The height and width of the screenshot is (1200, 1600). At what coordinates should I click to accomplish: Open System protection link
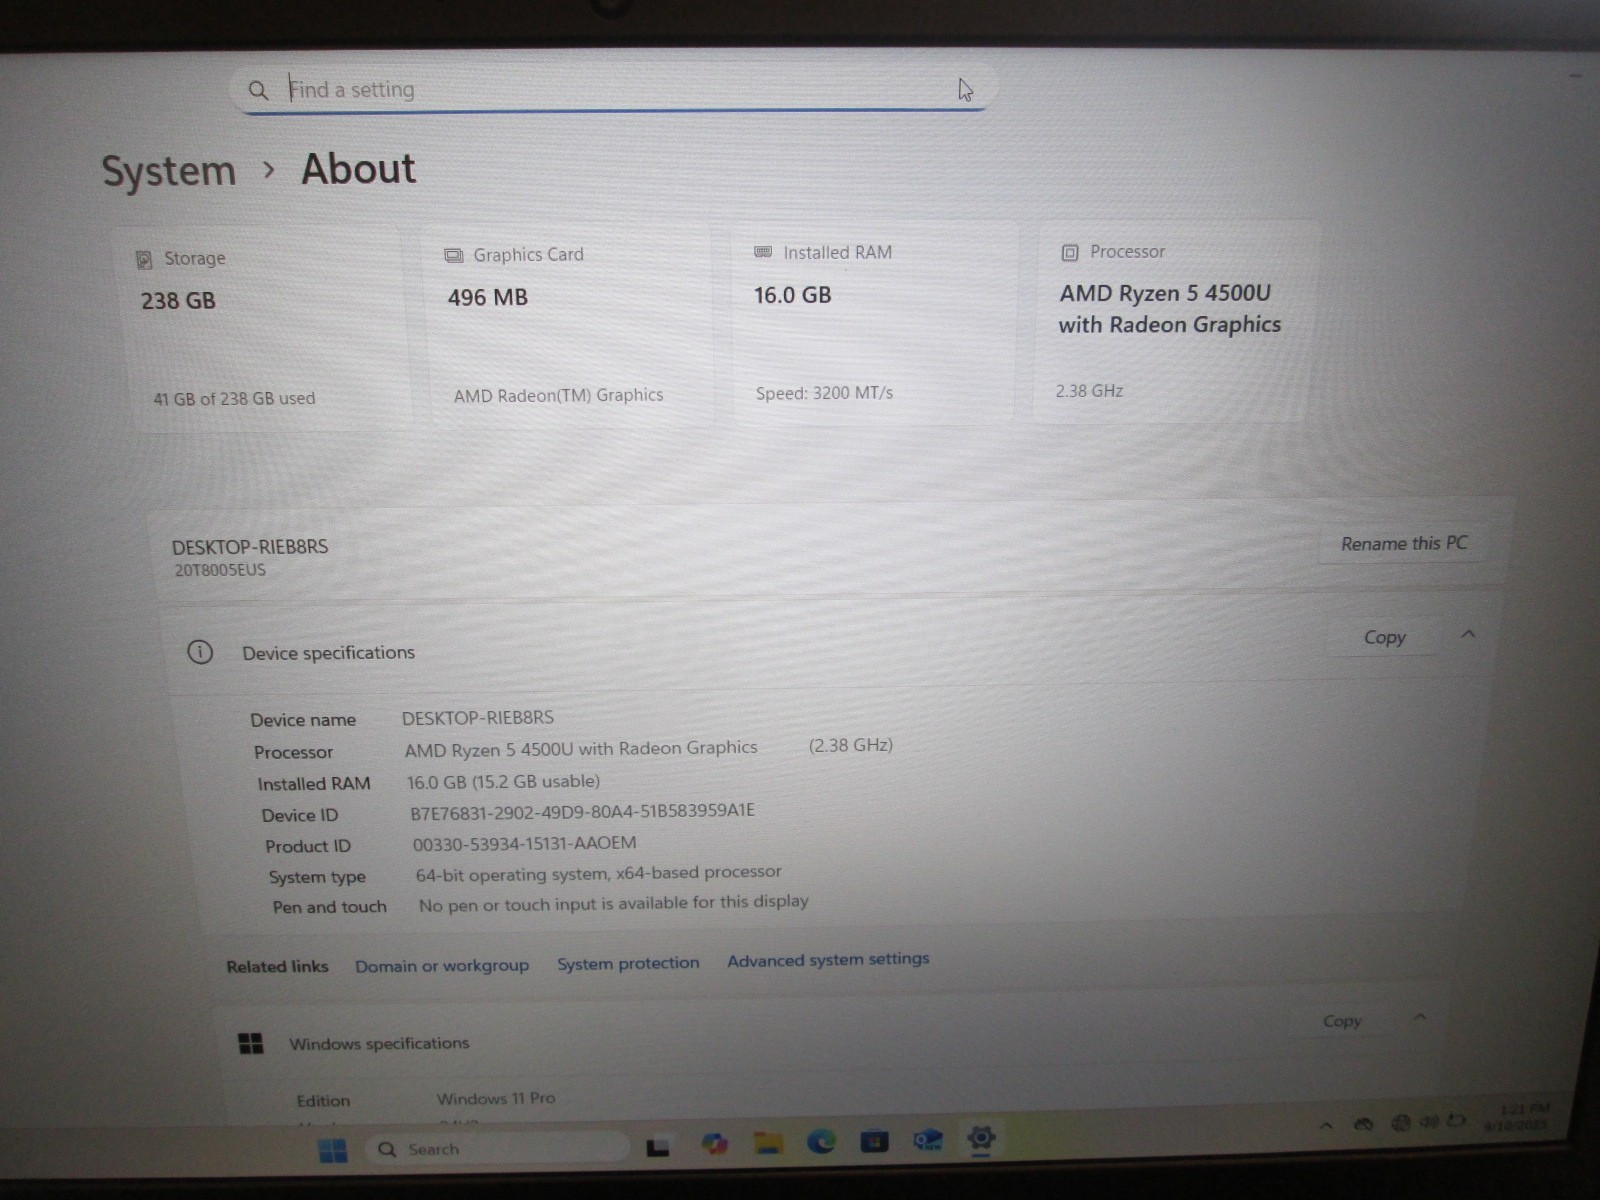click(x=628, y=963)
